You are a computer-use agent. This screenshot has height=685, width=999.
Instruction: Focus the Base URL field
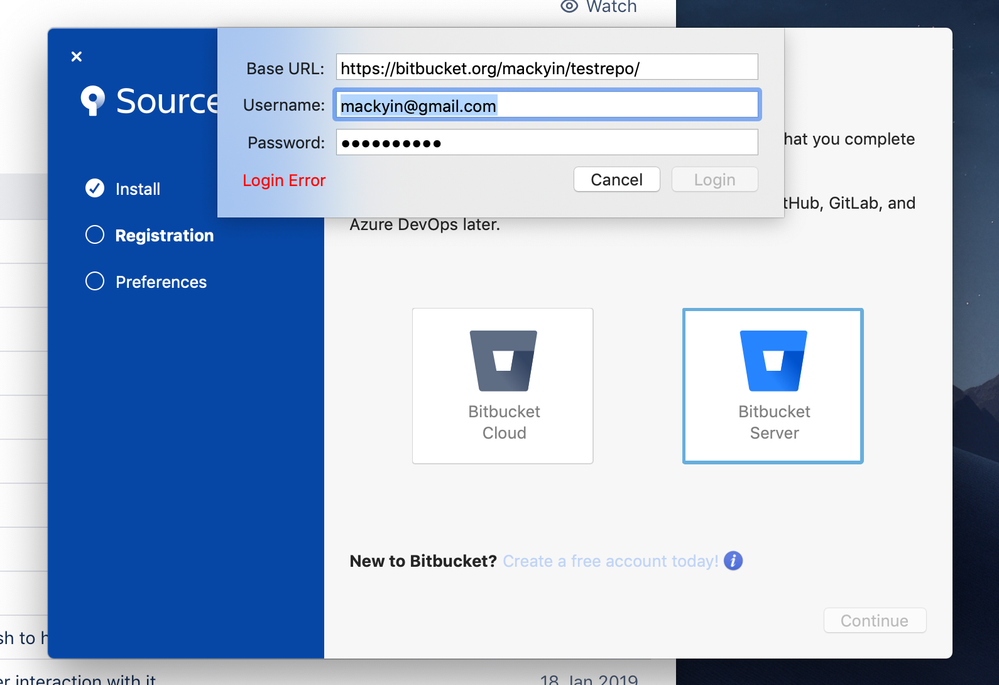547,68
